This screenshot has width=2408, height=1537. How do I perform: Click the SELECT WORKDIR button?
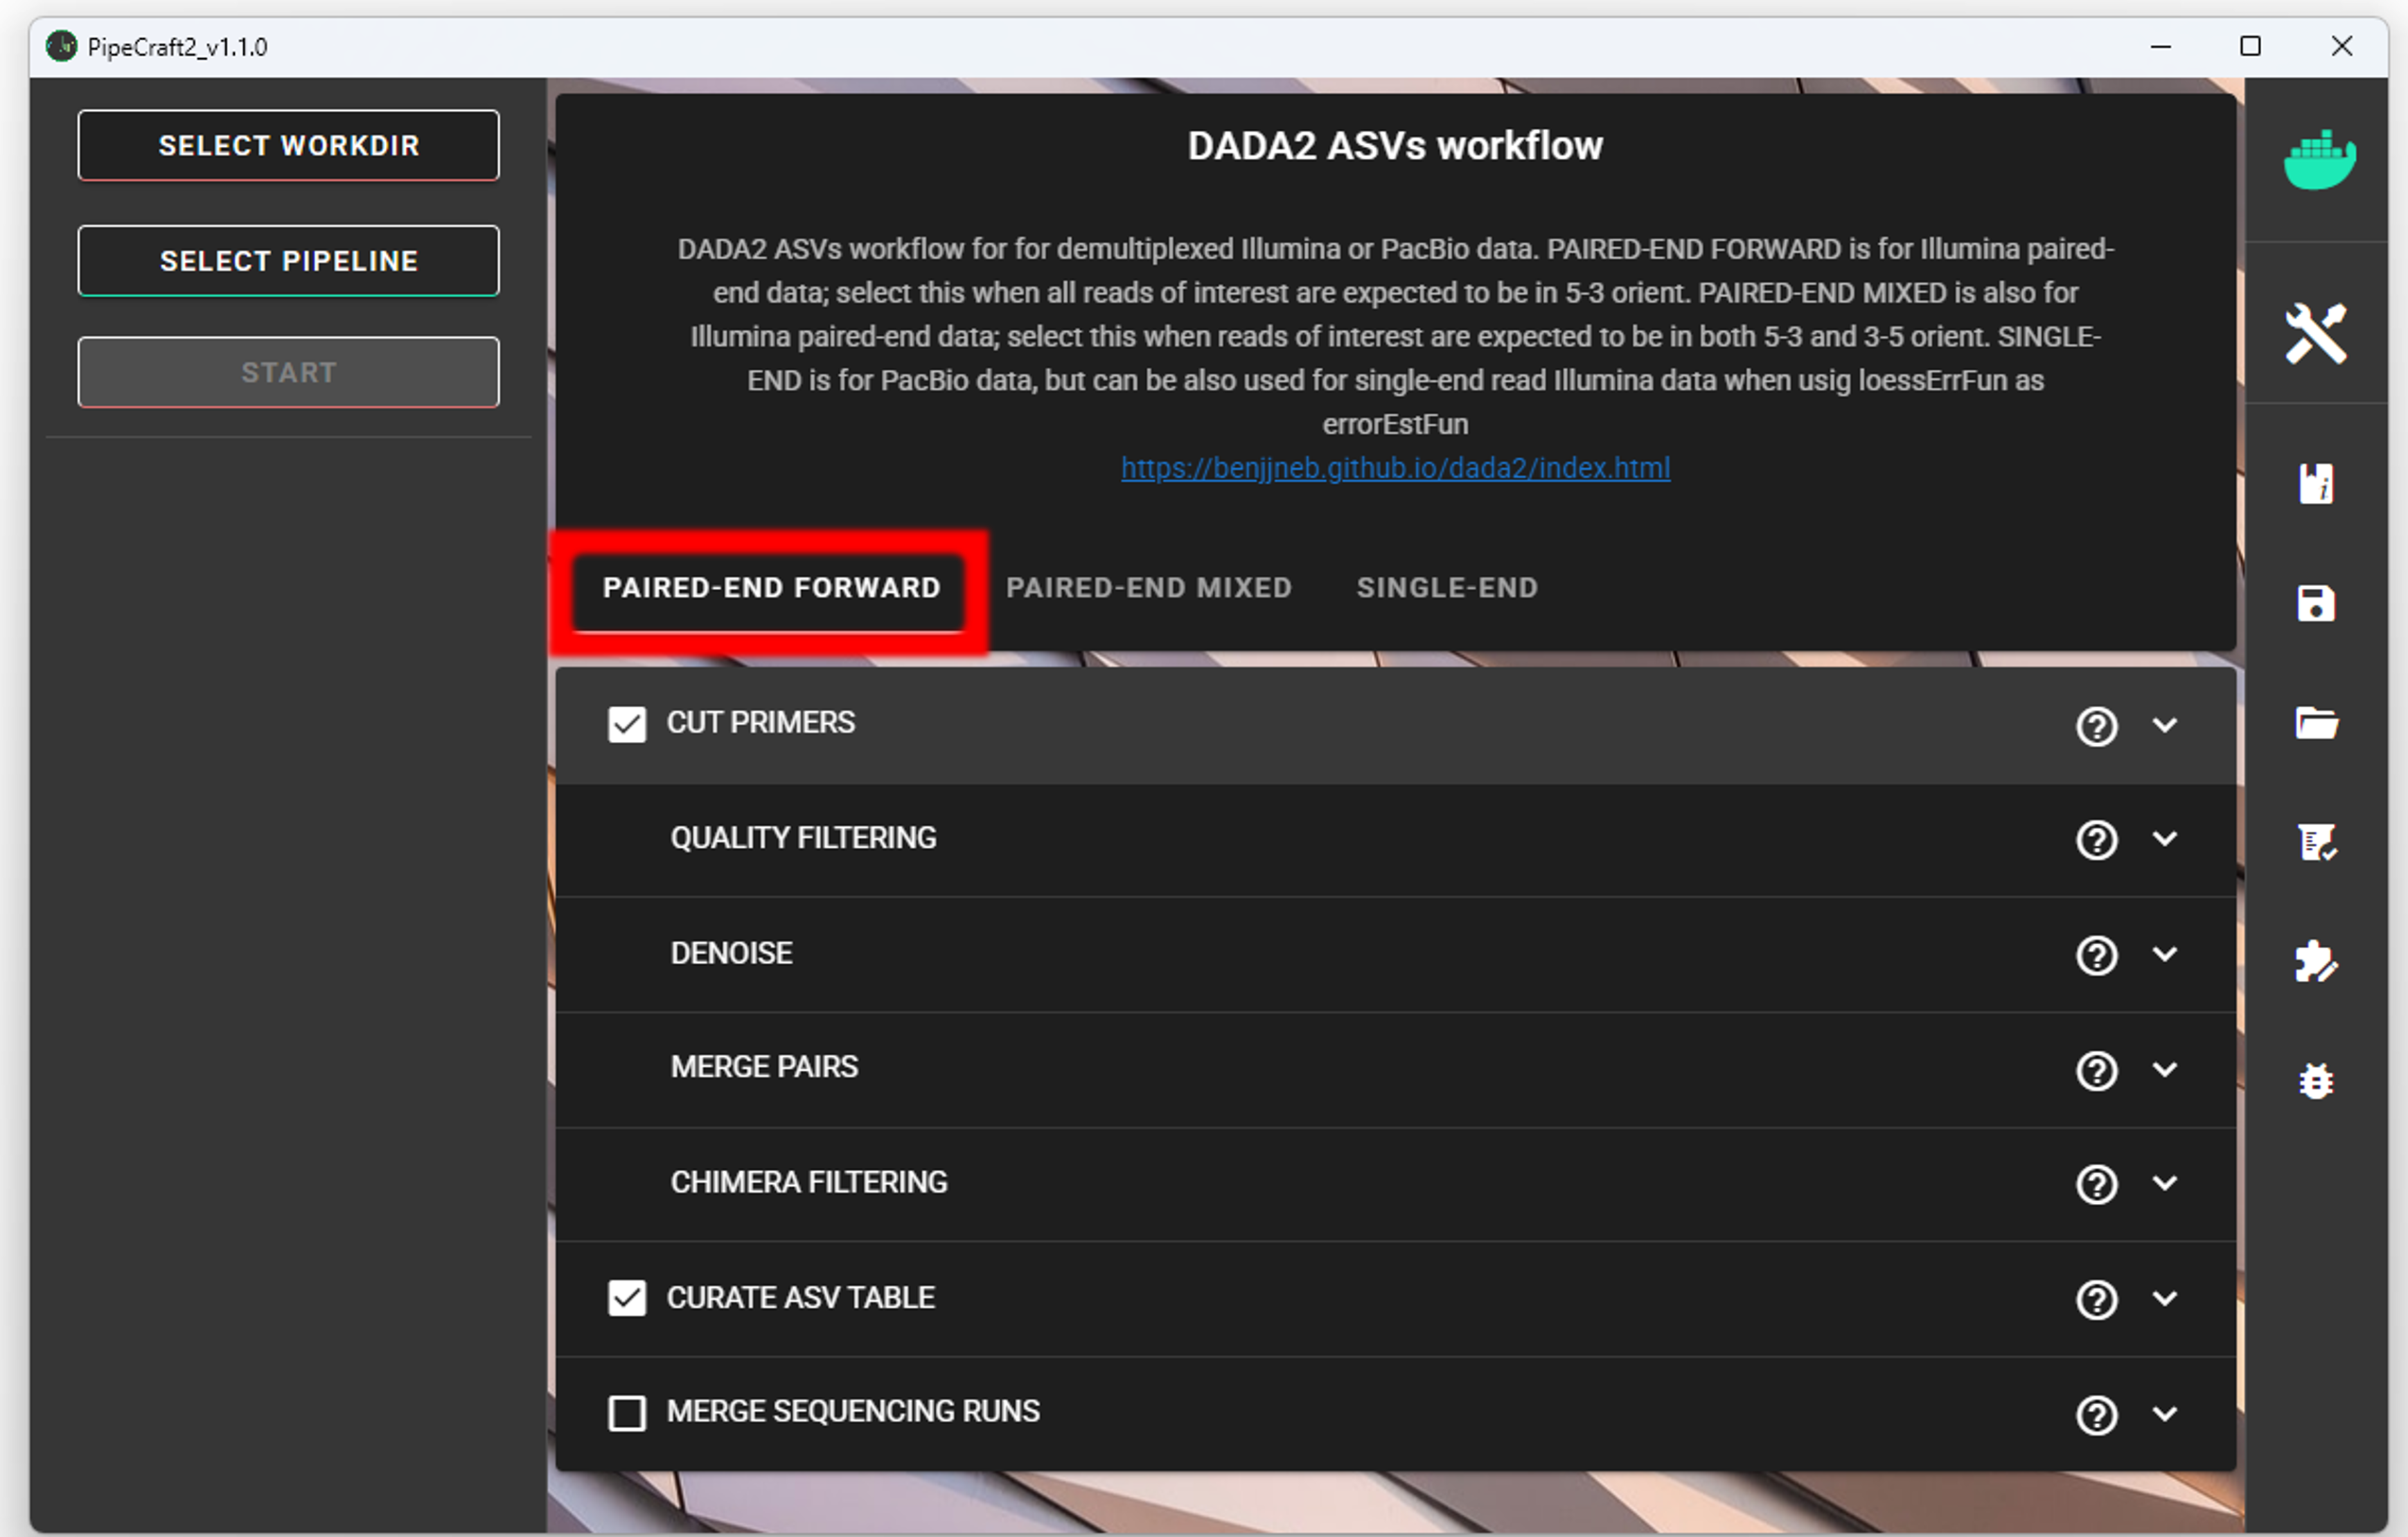pos(288,146)
